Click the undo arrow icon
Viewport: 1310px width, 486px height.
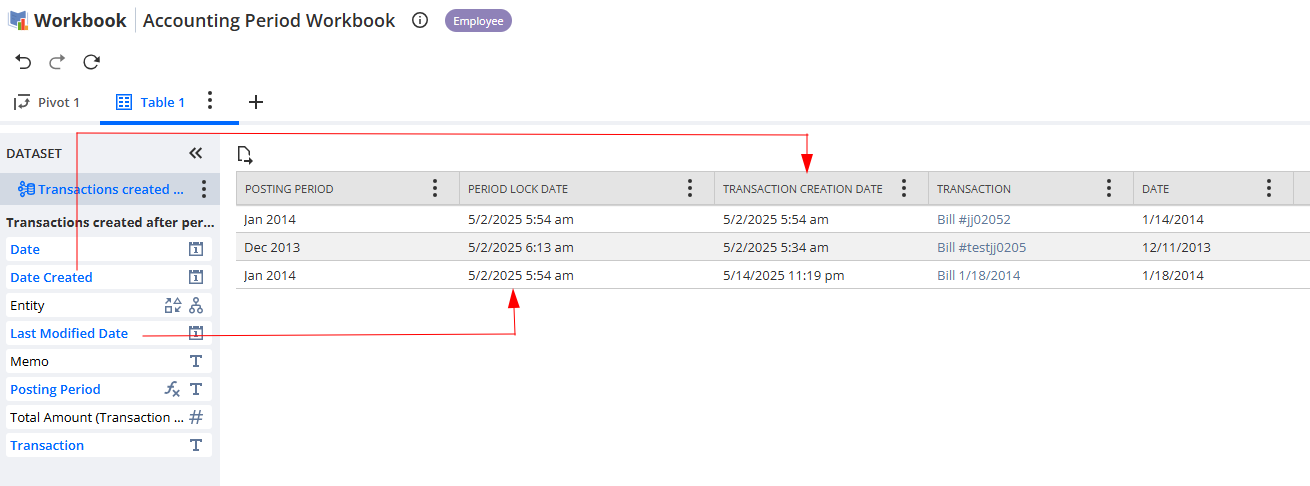point(23,62)
